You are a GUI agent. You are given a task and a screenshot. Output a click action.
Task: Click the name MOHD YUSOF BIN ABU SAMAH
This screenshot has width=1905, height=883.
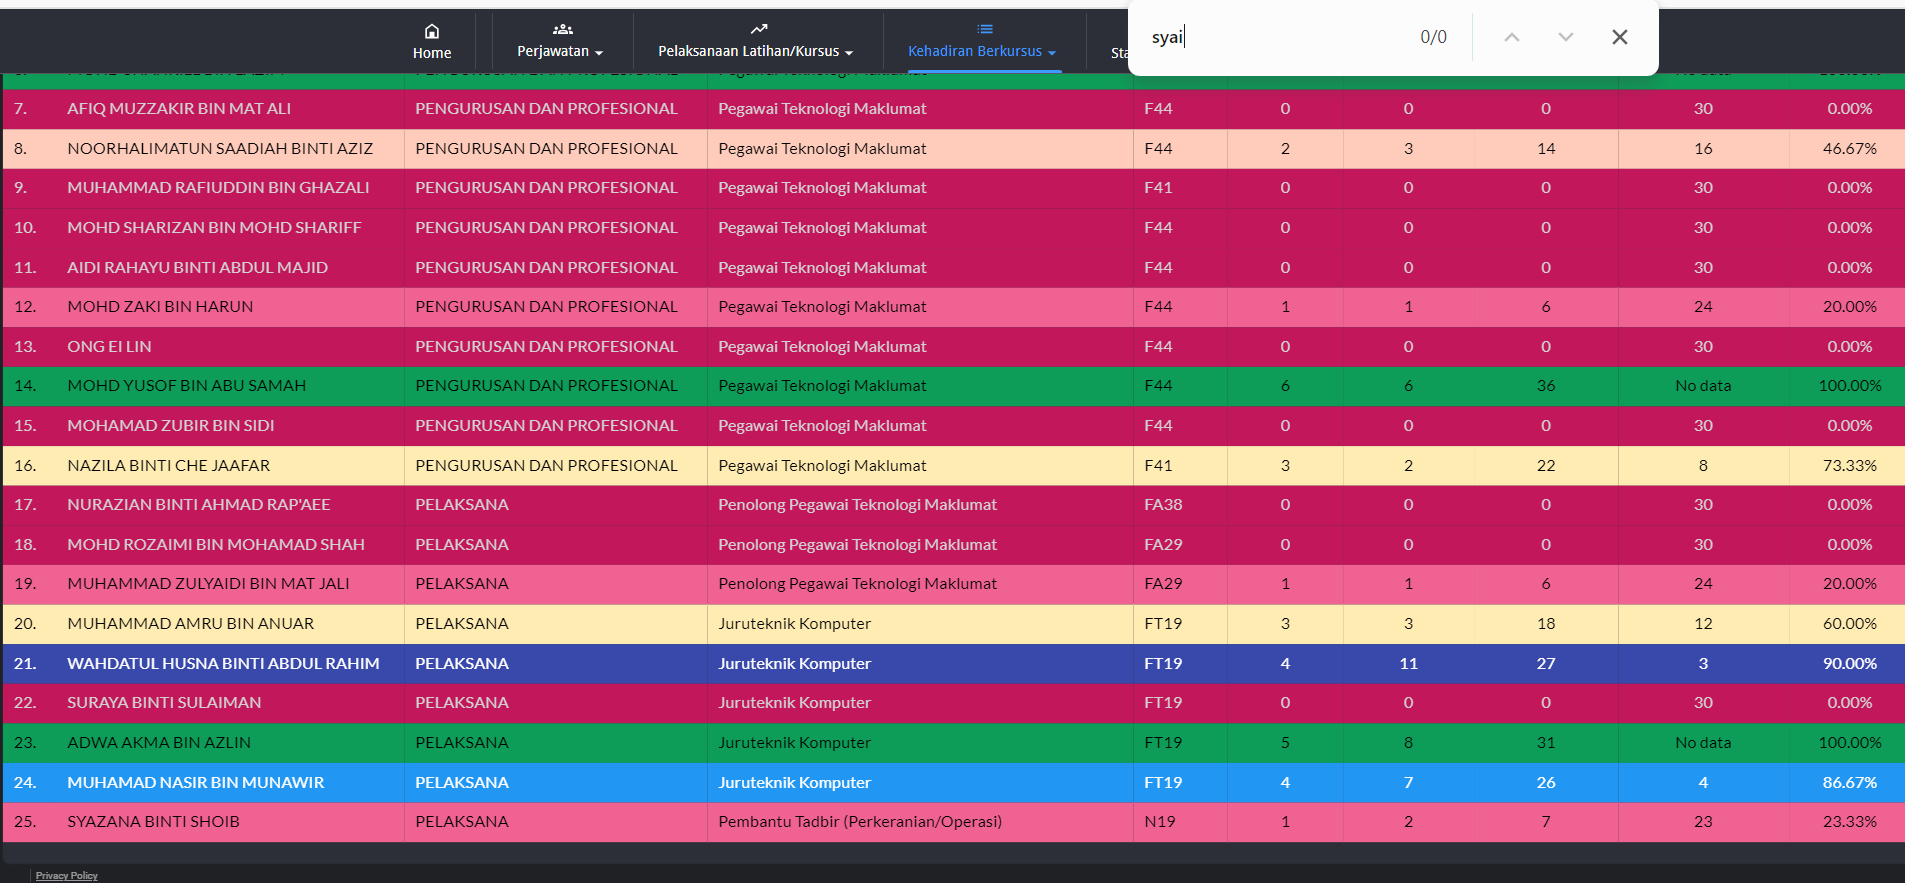coord(186,385)
